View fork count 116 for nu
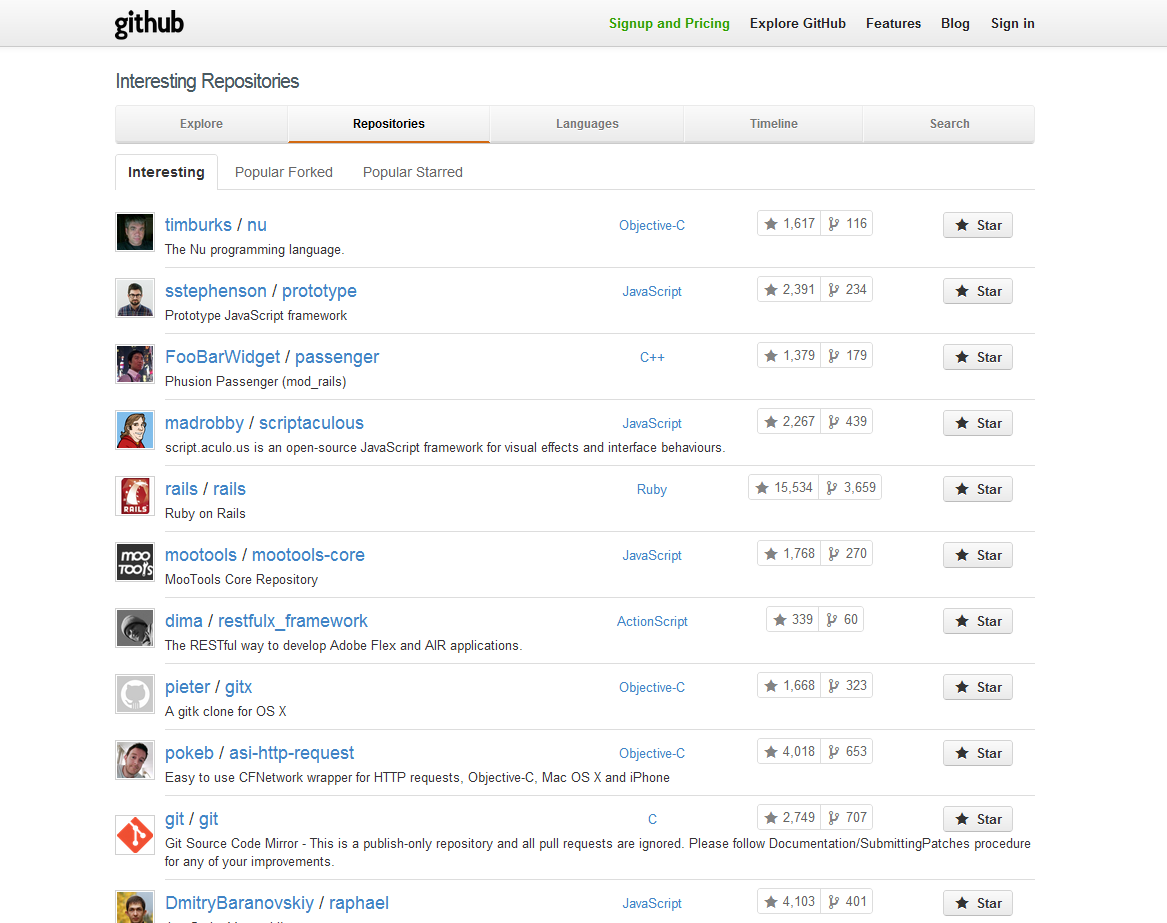Image resolution: width=1167 pixels, height=923 pixels. 847,223
